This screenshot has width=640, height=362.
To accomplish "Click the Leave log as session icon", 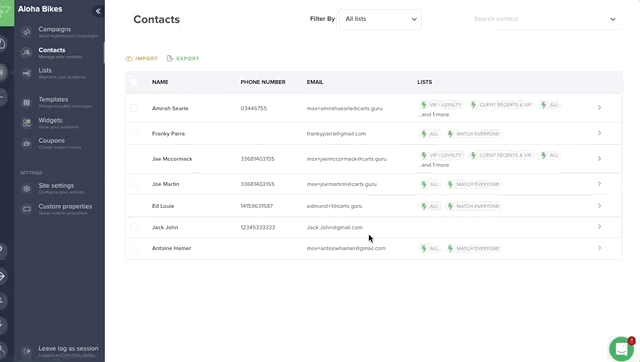I will coord(27,351).
